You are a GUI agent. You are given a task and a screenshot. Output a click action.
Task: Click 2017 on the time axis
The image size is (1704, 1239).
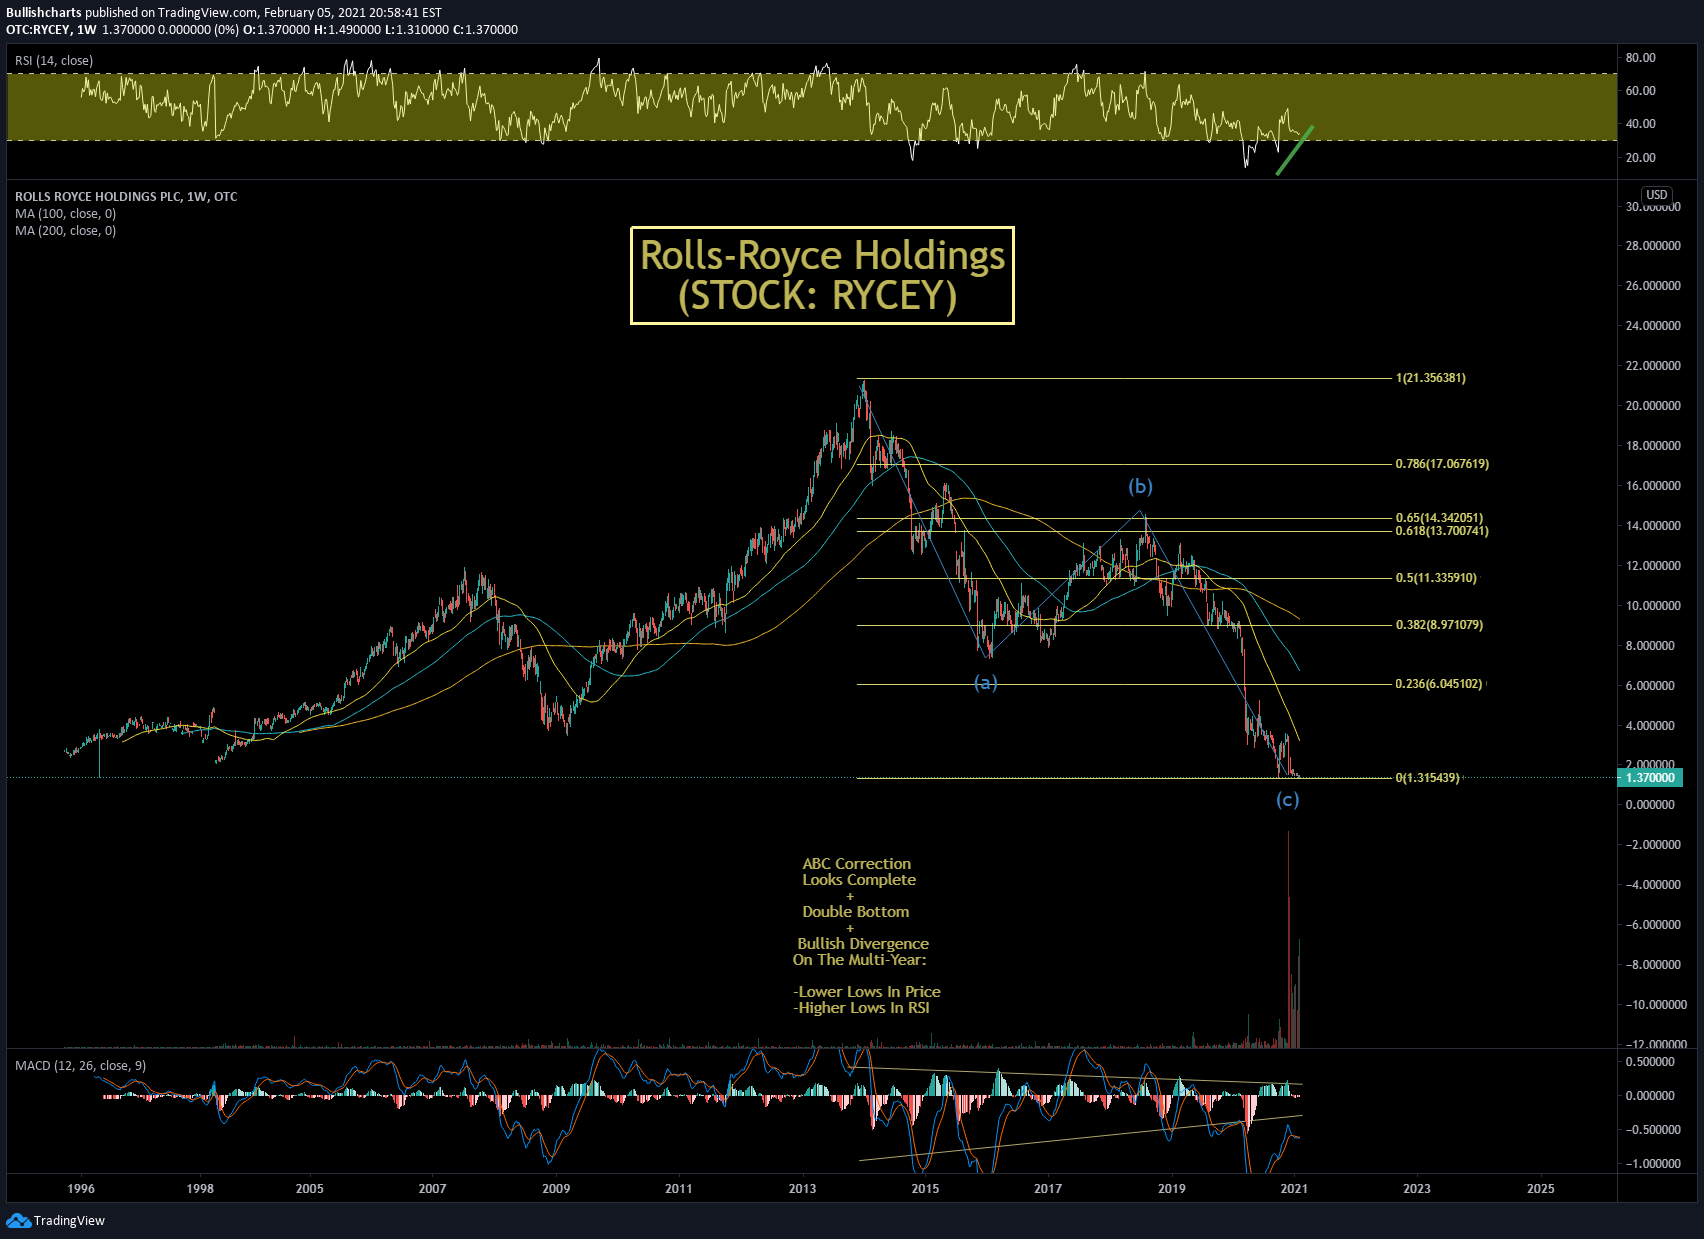pyautogui.click(x=1048, y=1189)
